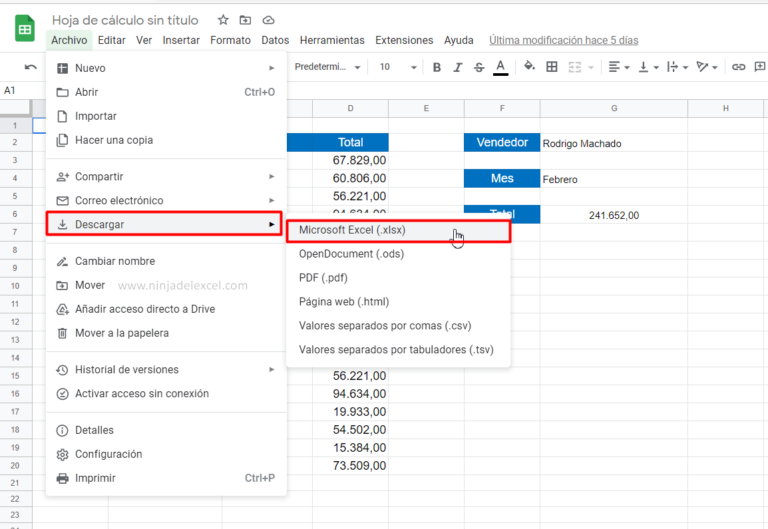Download as tab-separated values (.tsv)

click(398, 350)
